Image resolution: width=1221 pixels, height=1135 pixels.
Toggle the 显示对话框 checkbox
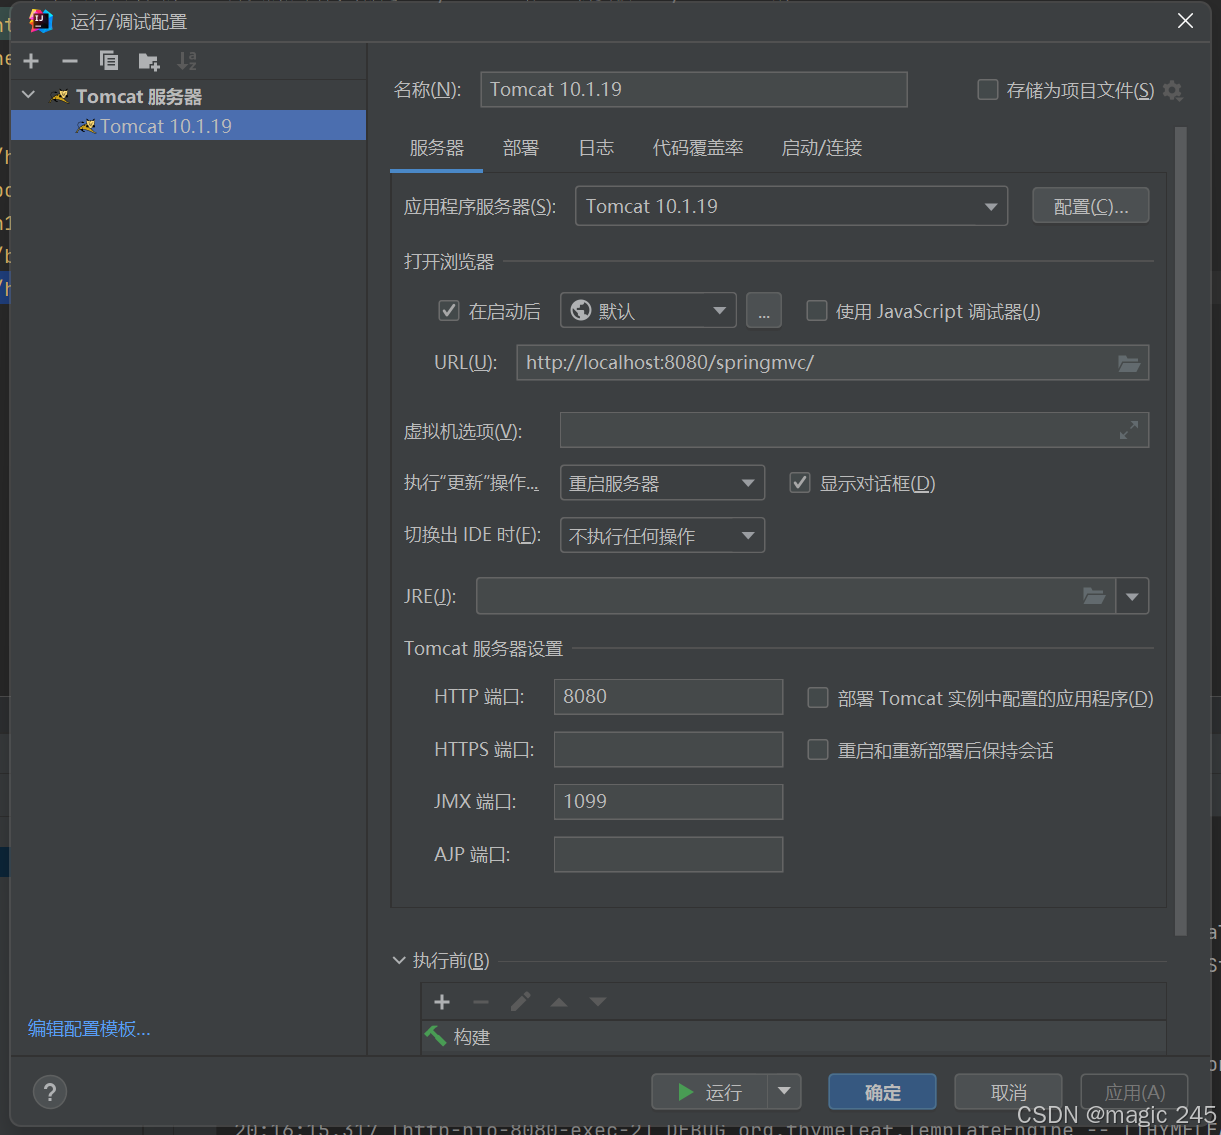tap(800, 483)
